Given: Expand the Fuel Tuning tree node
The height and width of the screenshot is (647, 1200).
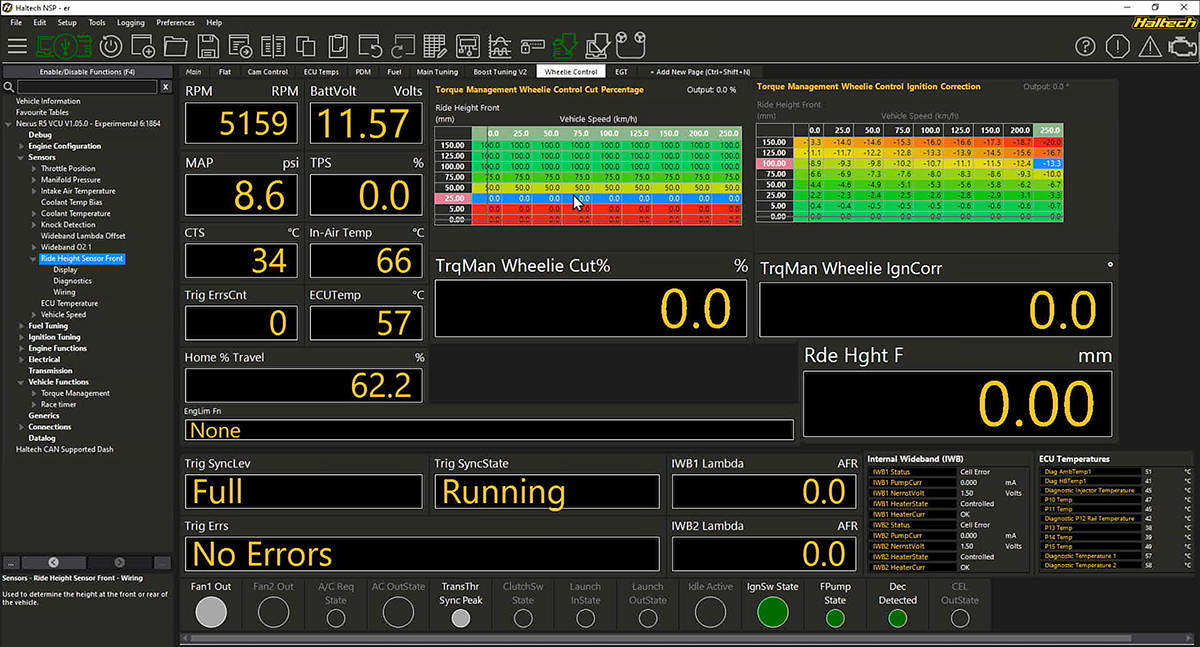Looking at the screenshot, I should tap(23, 326).
